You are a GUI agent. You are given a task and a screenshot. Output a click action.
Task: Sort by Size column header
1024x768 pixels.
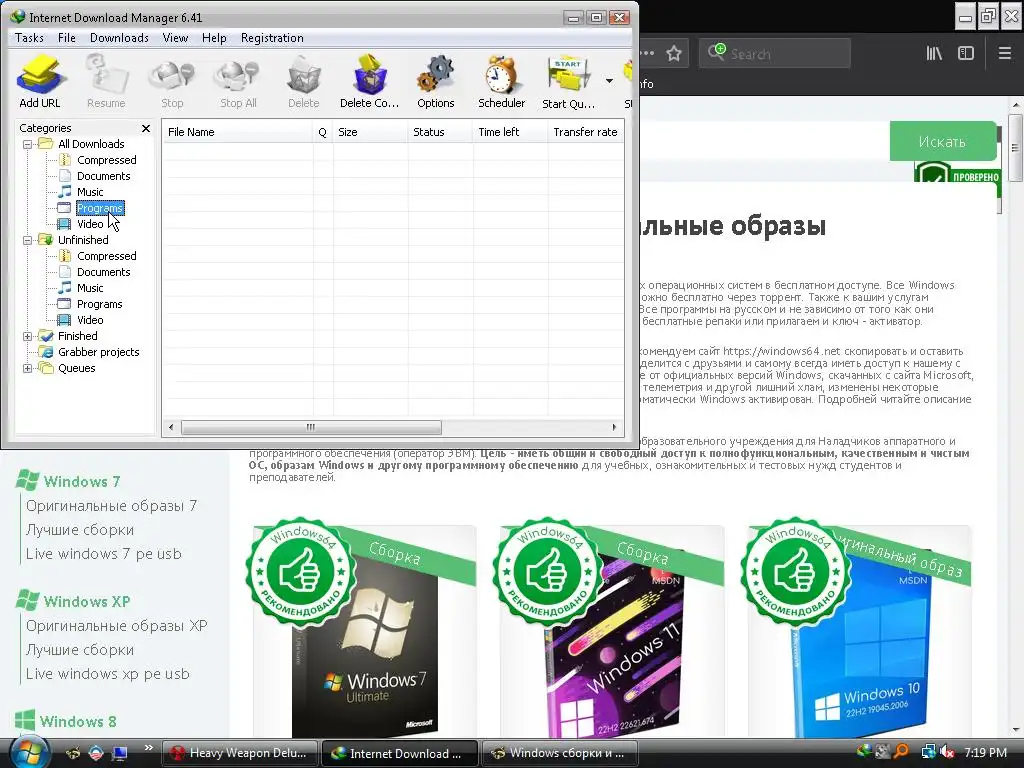(x=370, y=132)
